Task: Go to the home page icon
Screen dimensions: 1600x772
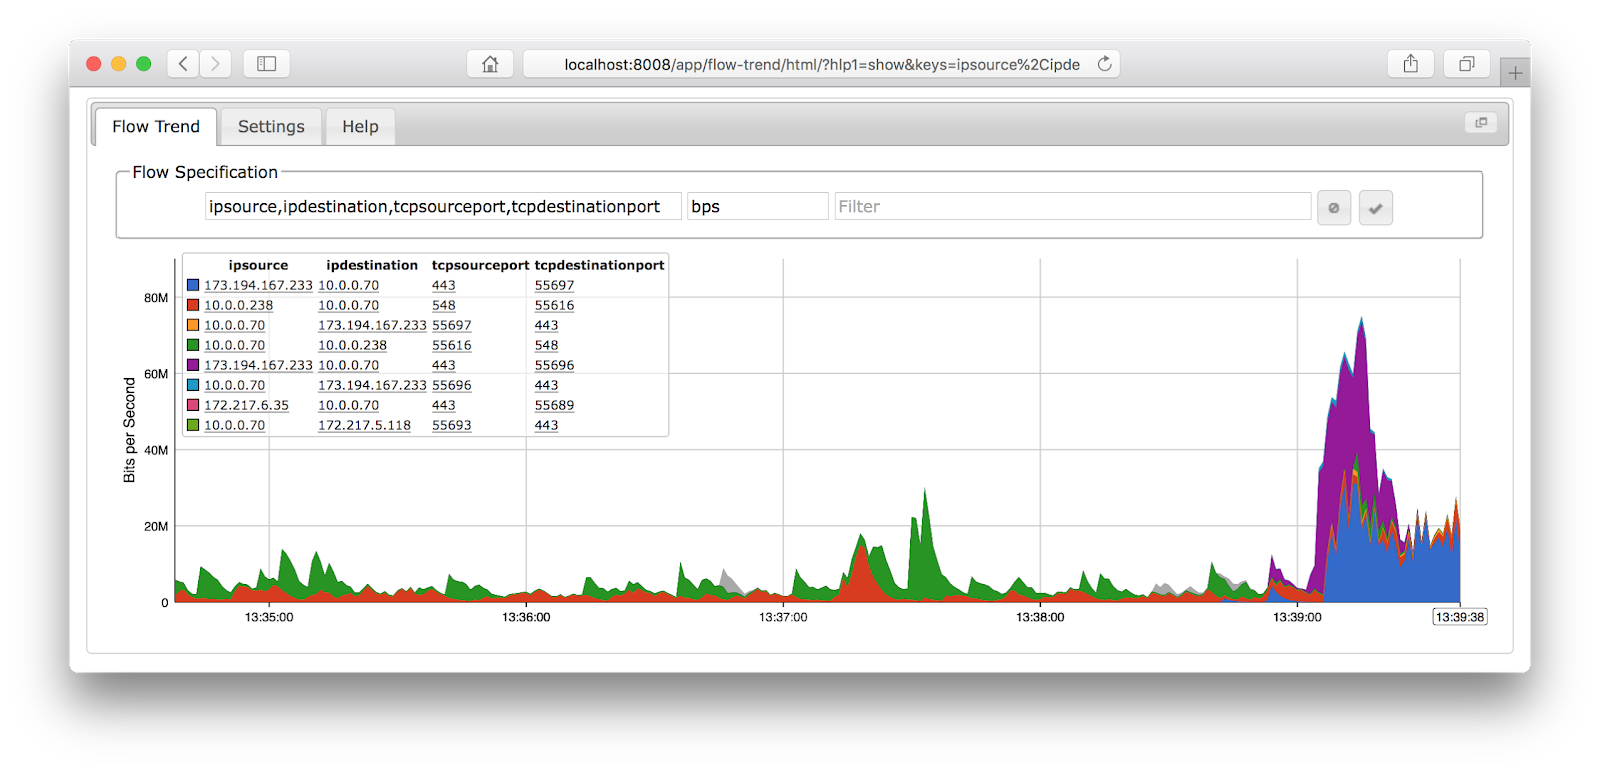Action: pyautogui.click(x=490, y=64)
